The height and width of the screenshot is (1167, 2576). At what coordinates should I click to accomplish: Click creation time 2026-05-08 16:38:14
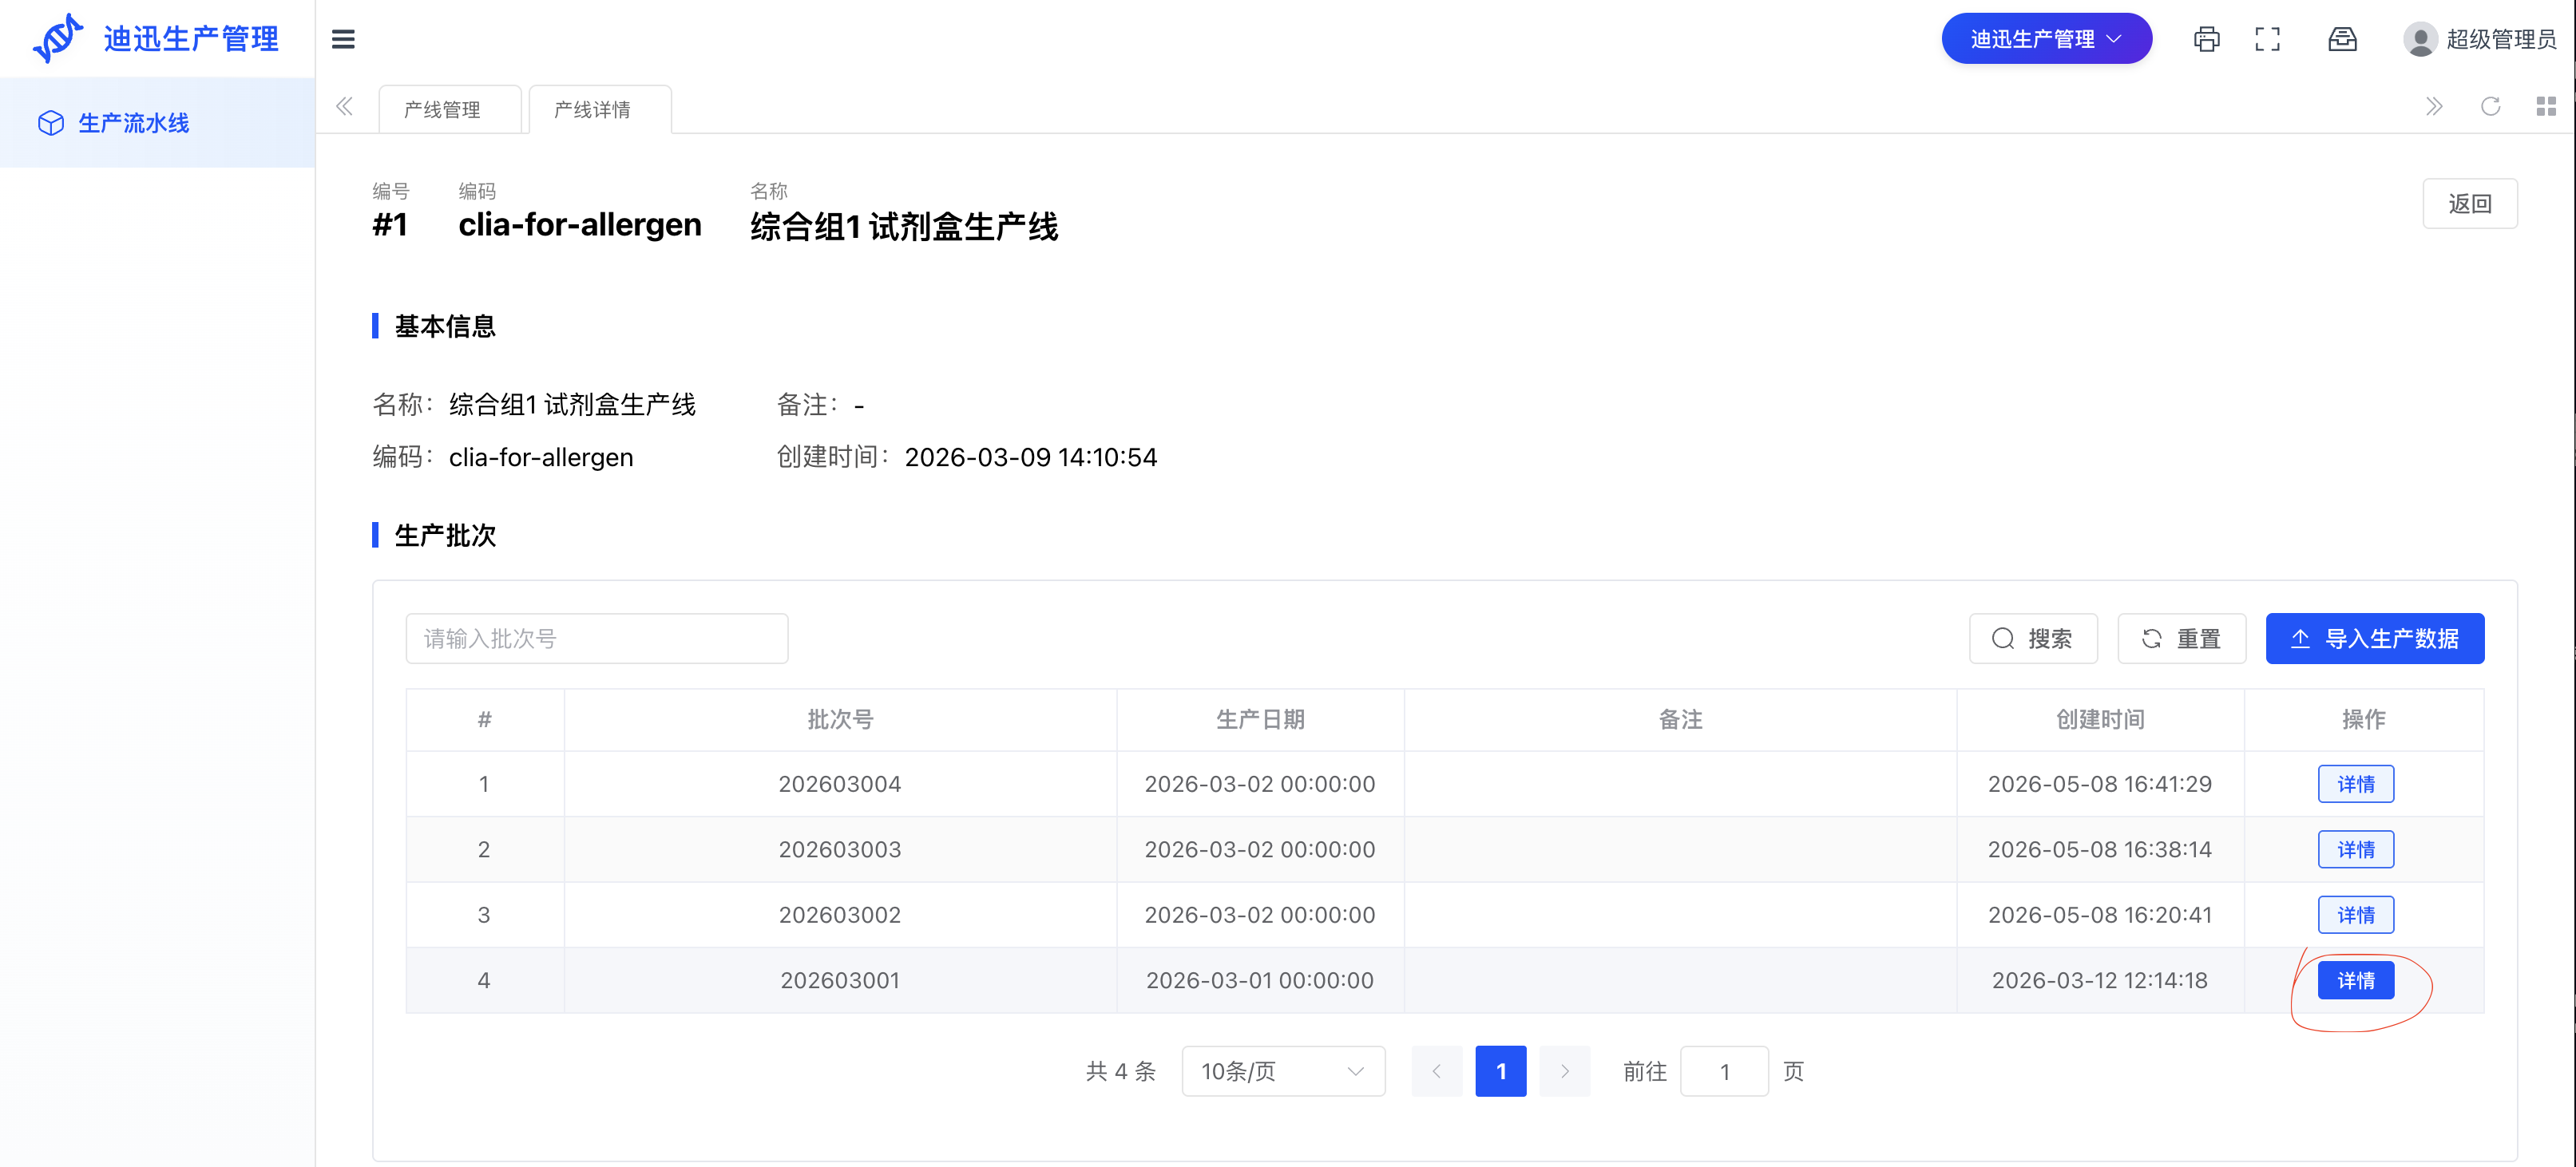tap(2100, 849)
